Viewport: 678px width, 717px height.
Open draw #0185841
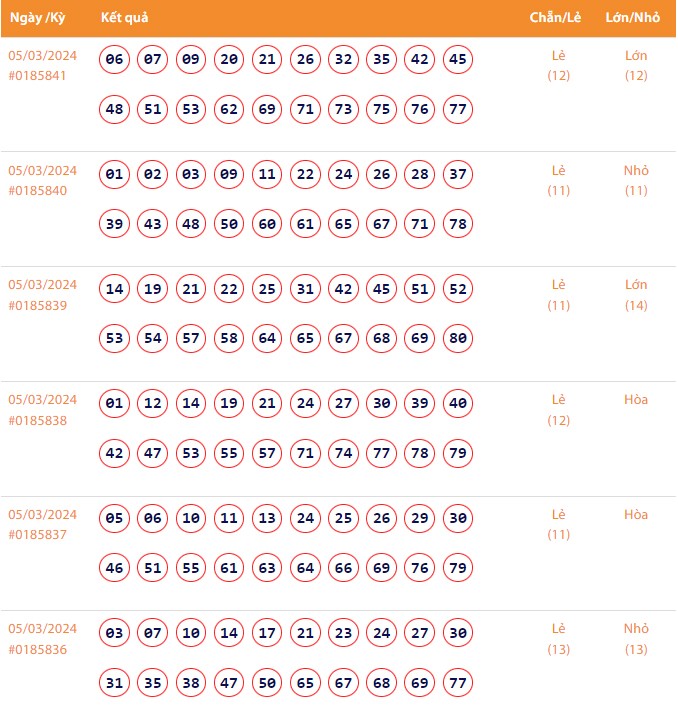[x=37, y=76]
